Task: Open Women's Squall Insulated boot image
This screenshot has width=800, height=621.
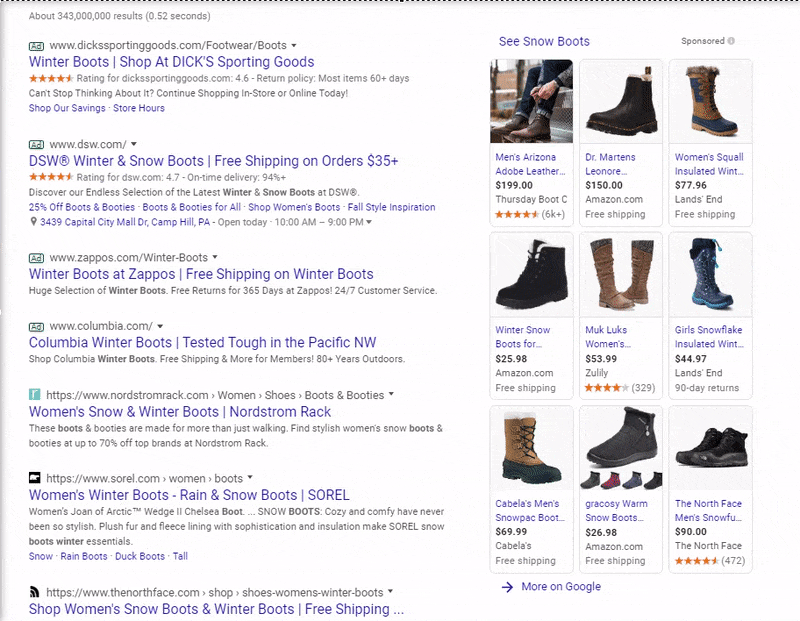Action: (x=711, y=101)
